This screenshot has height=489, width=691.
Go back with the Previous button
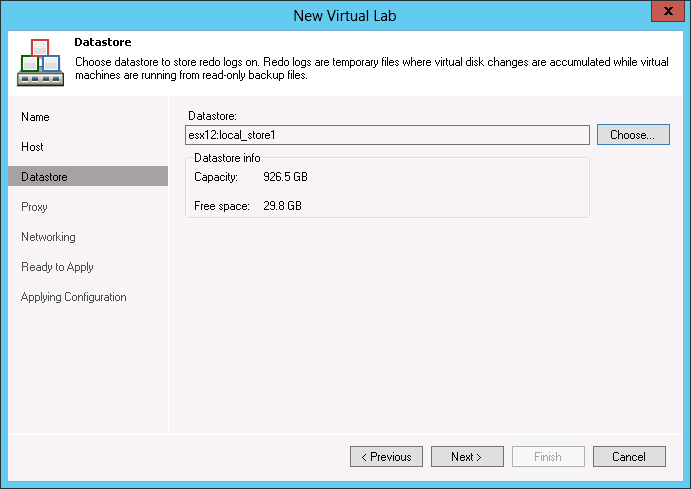[x=386, y=457]
